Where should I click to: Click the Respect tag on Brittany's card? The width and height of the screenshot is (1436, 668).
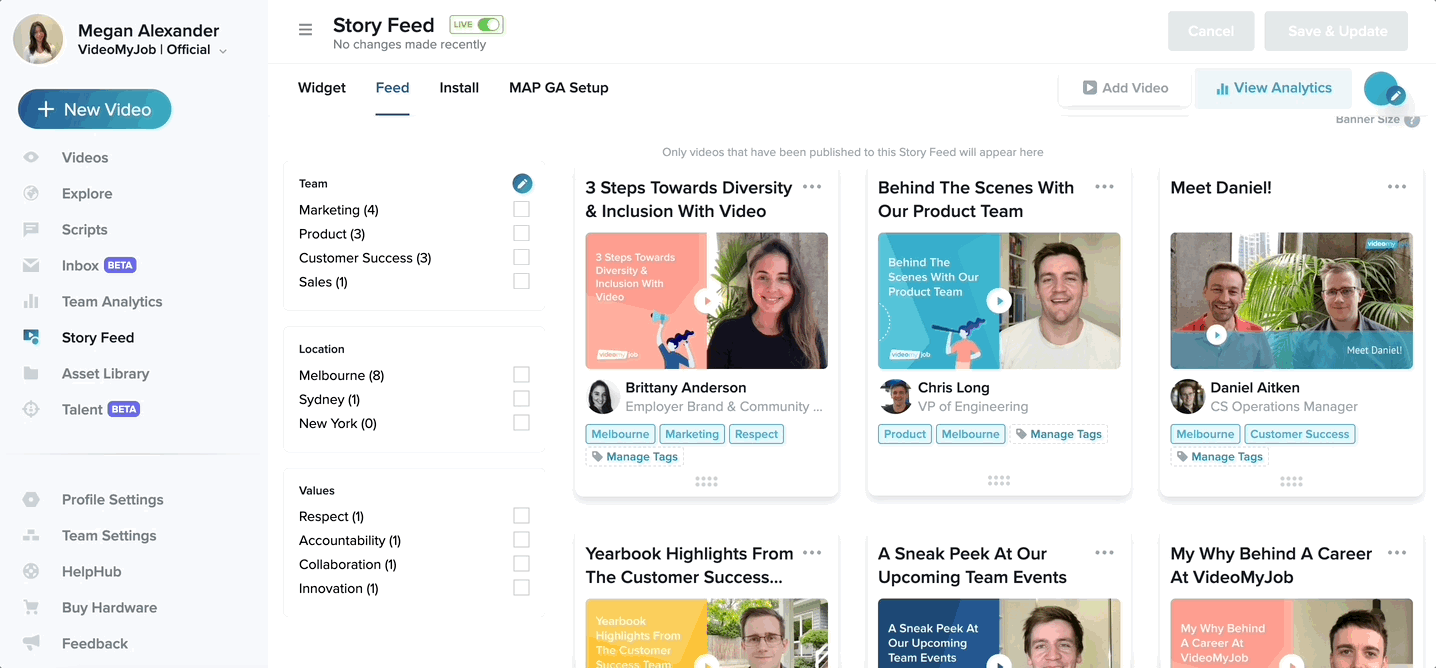coord(756,434)
